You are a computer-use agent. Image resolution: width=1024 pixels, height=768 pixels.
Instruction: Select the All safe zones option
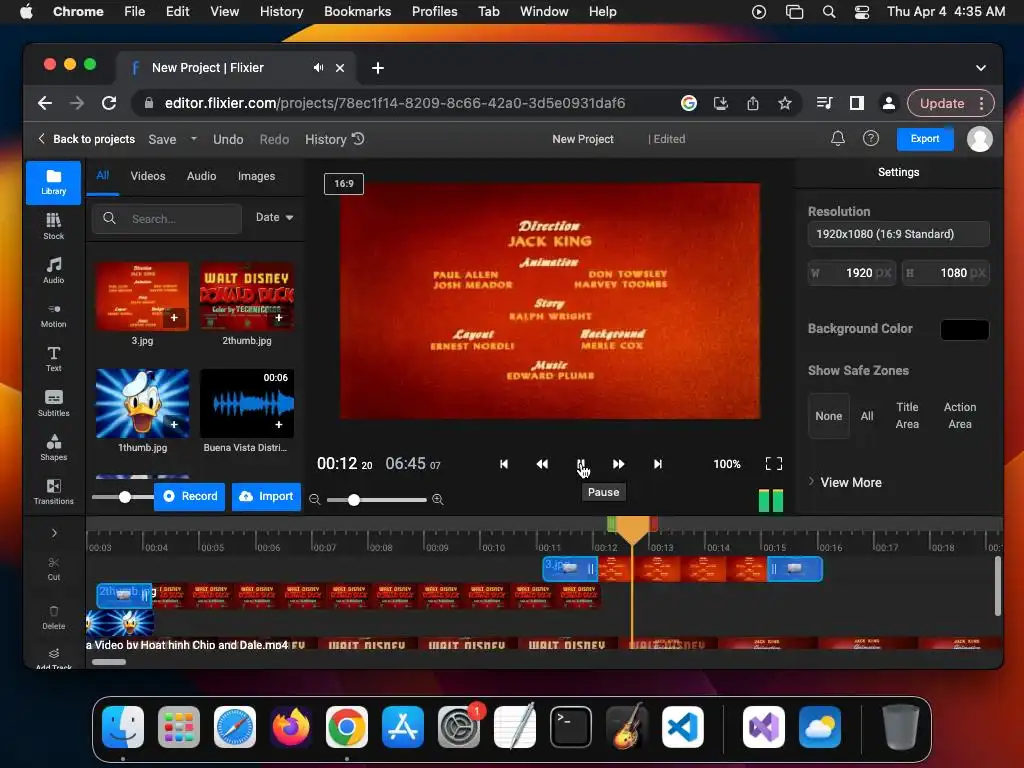coord(867,416)
